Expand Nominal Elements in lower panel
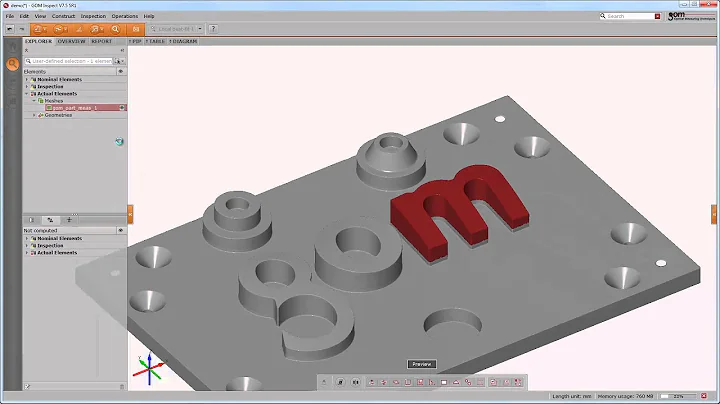Viewport: 720px width, 404px height. pyautogui.click(x=27, y=238)
